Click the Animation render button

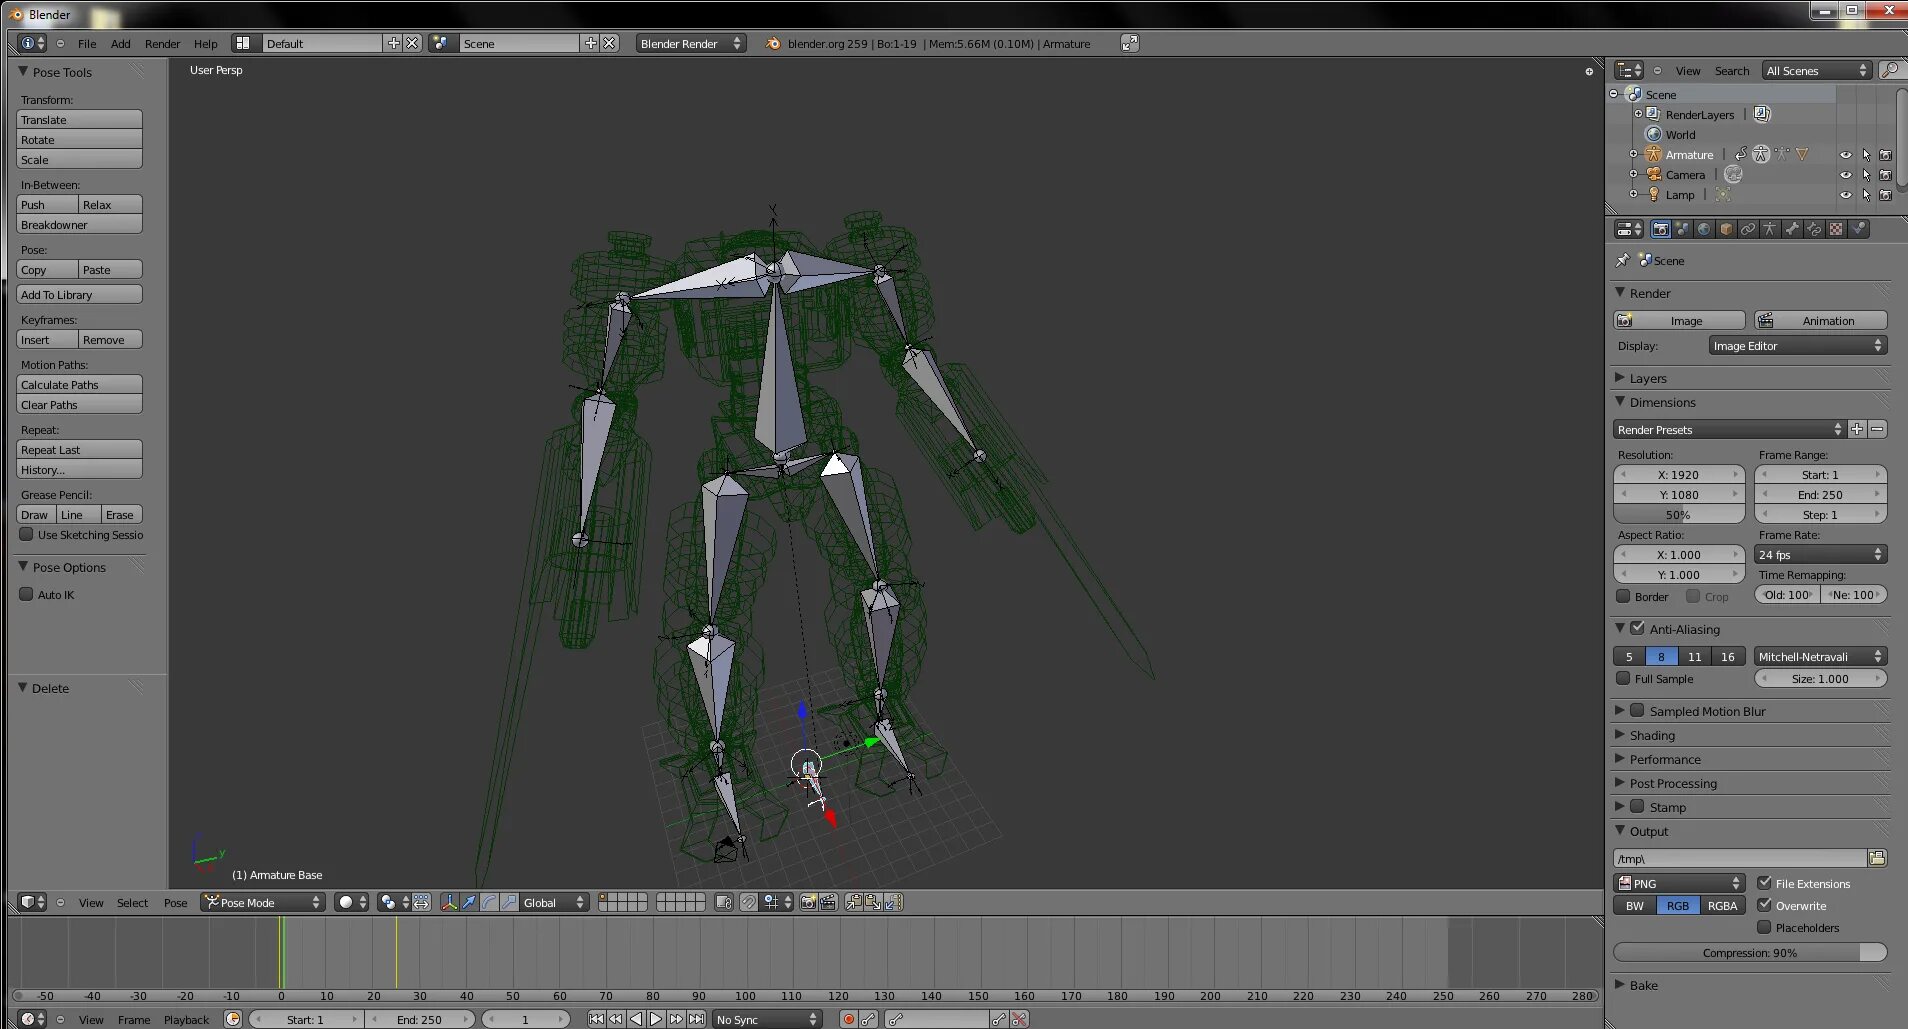(1821, 321)
